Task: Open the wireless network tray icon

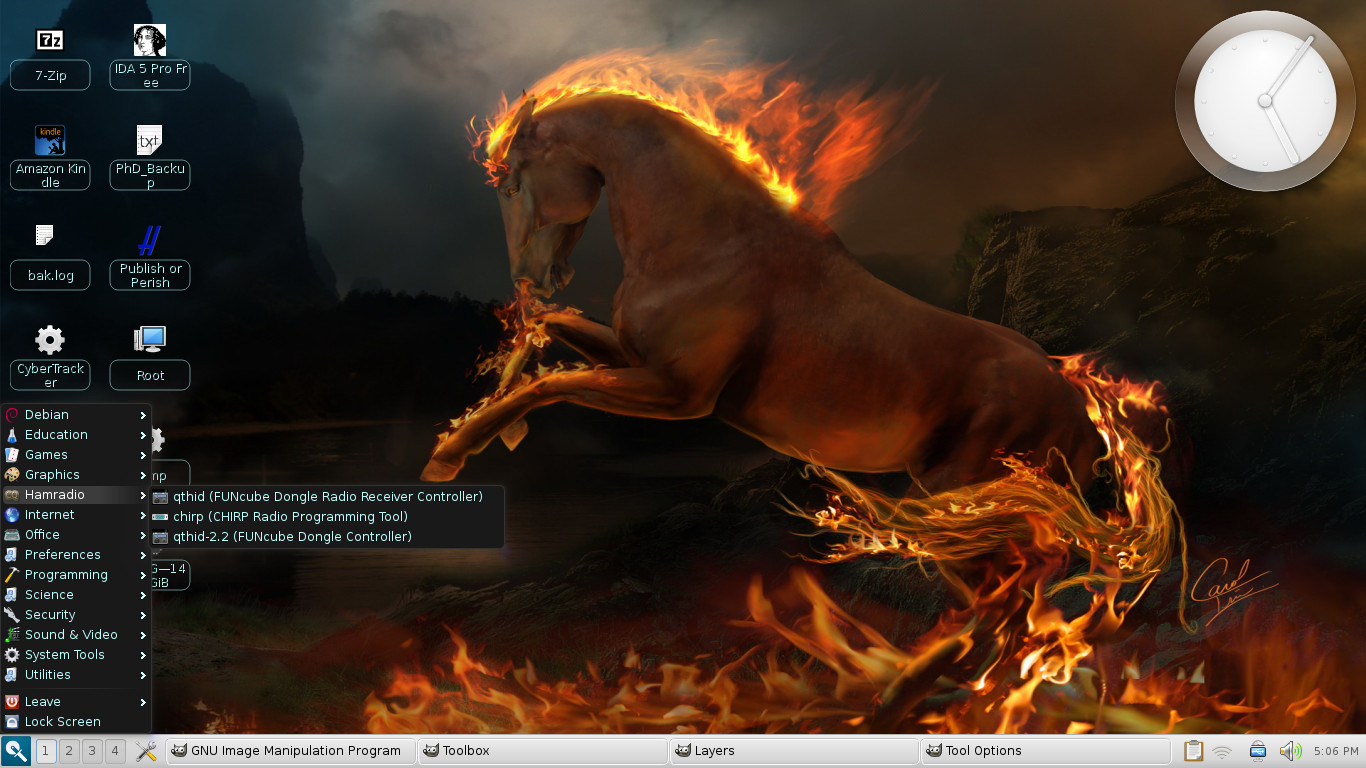Action: pos(1222,750)
